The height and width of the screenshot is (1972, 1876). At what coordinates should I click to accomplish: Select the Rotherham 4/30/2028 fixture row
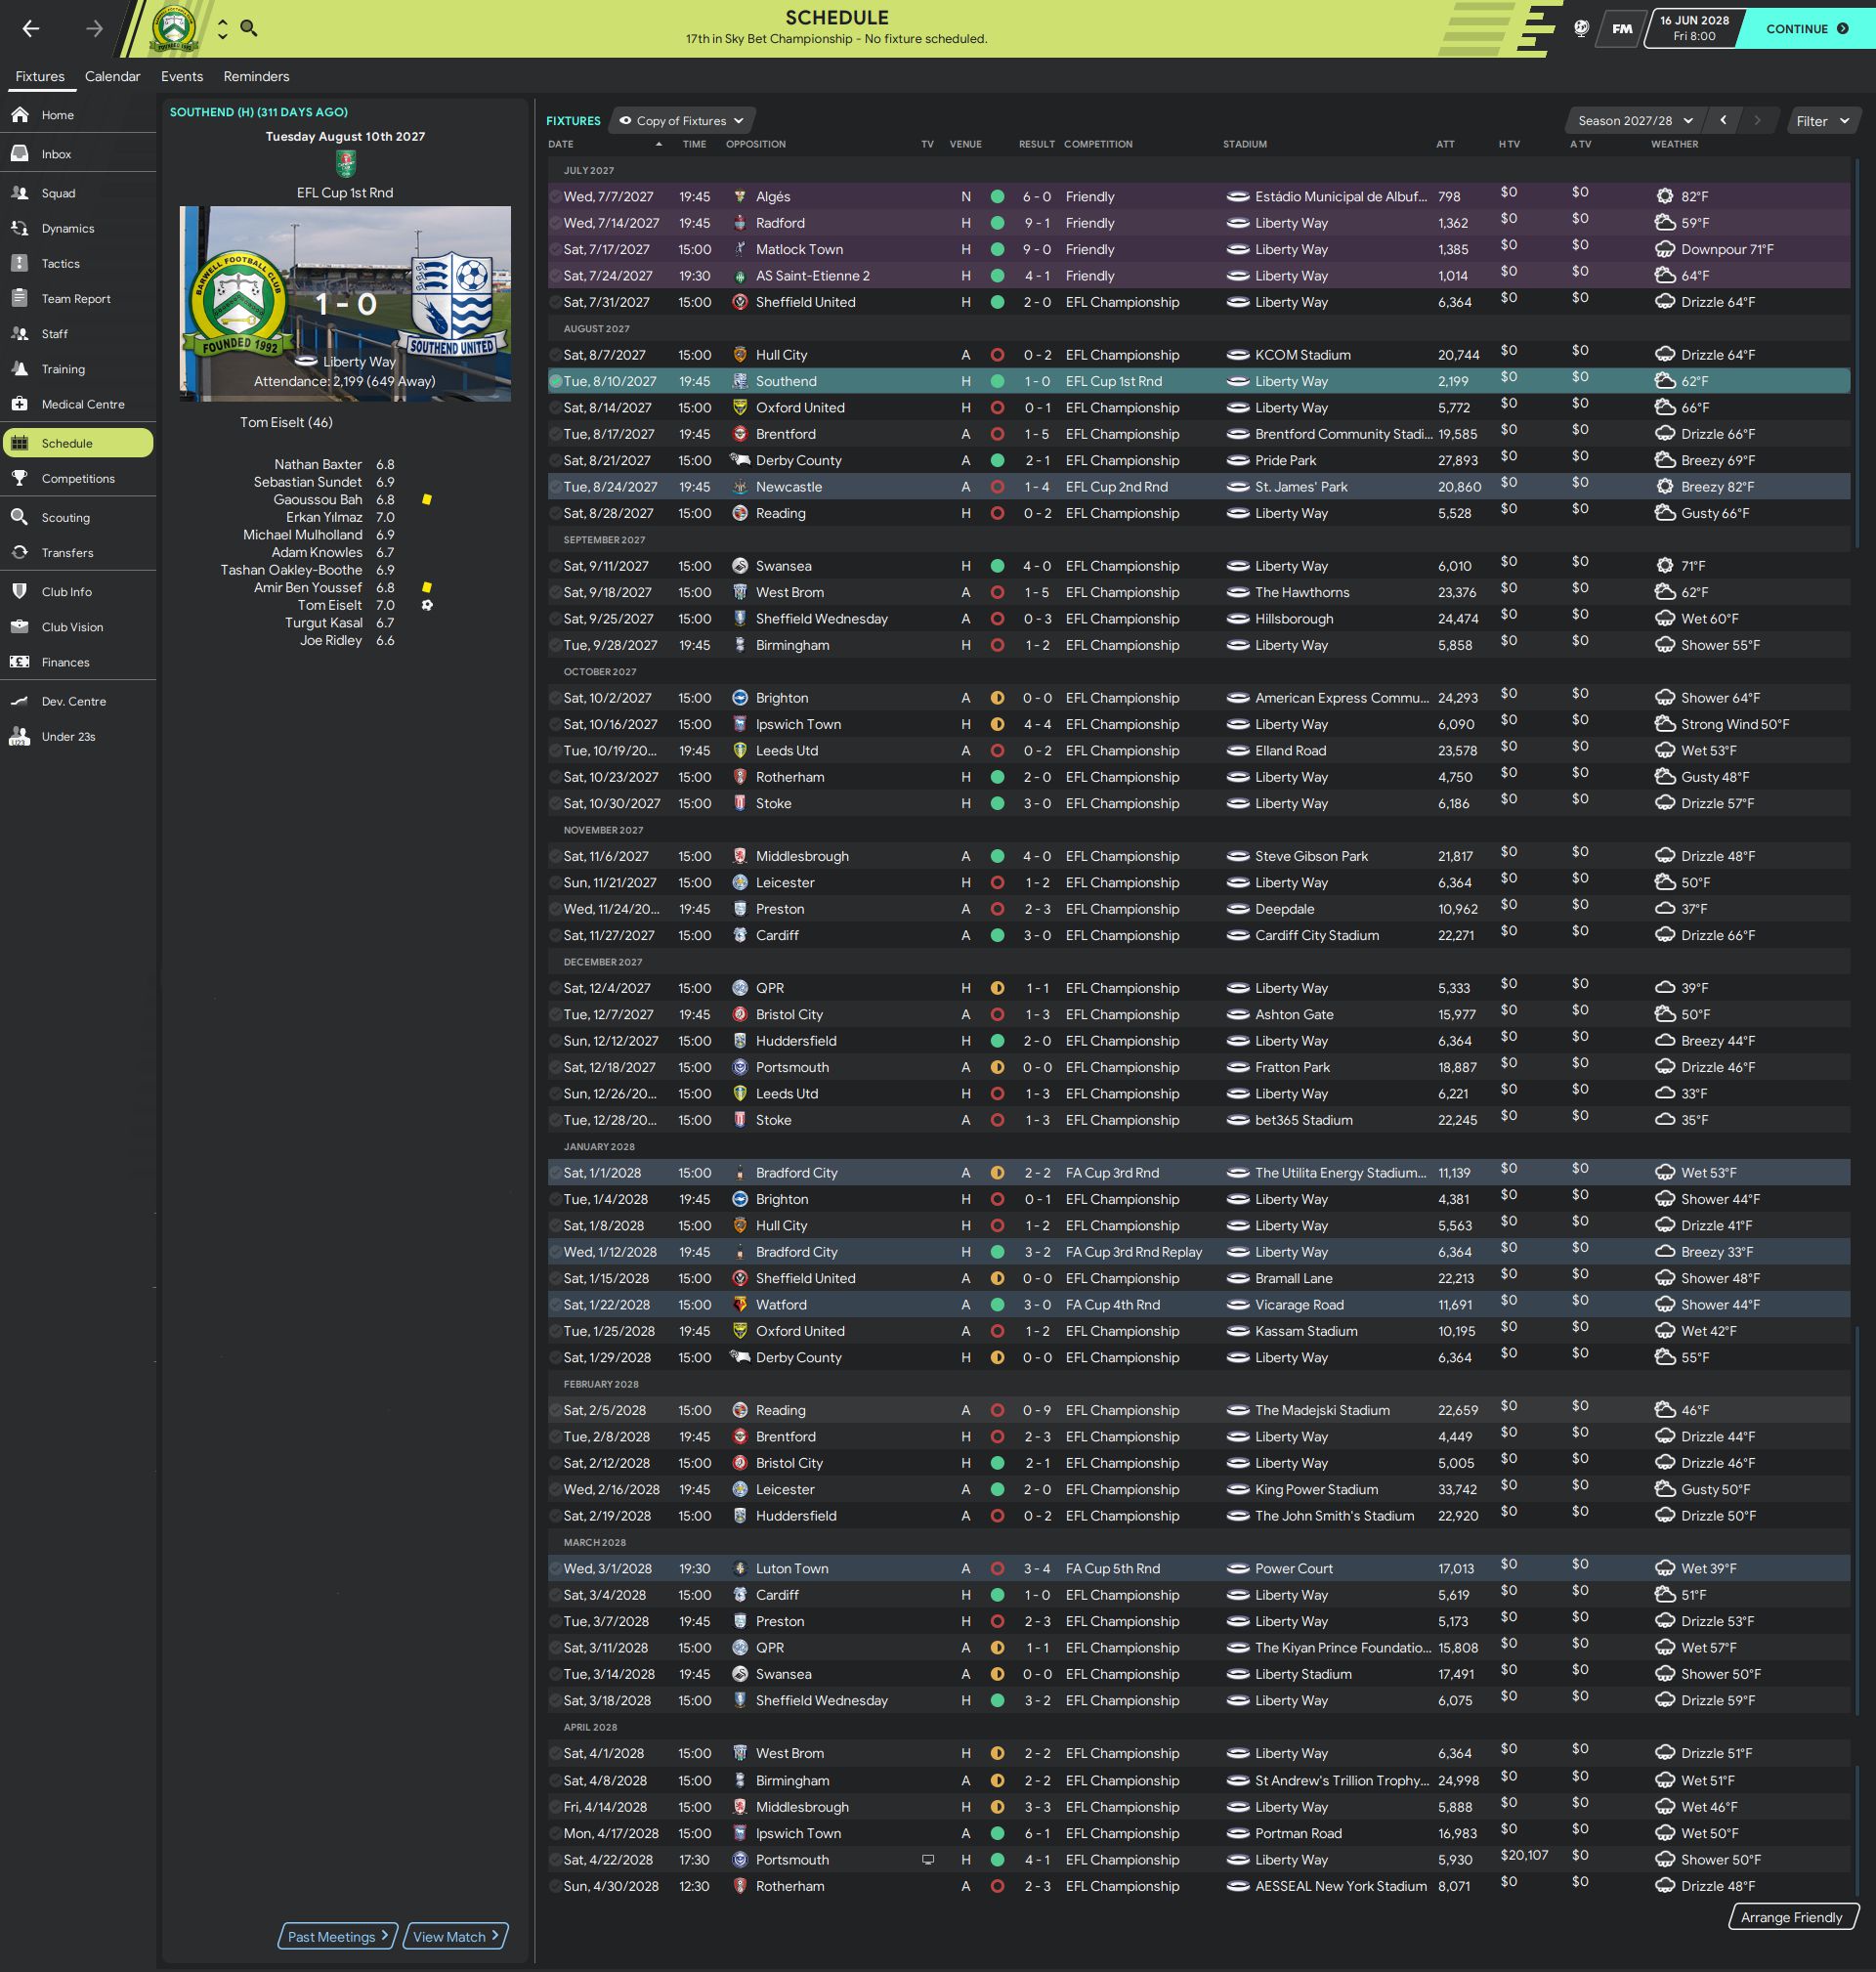1199,1886
